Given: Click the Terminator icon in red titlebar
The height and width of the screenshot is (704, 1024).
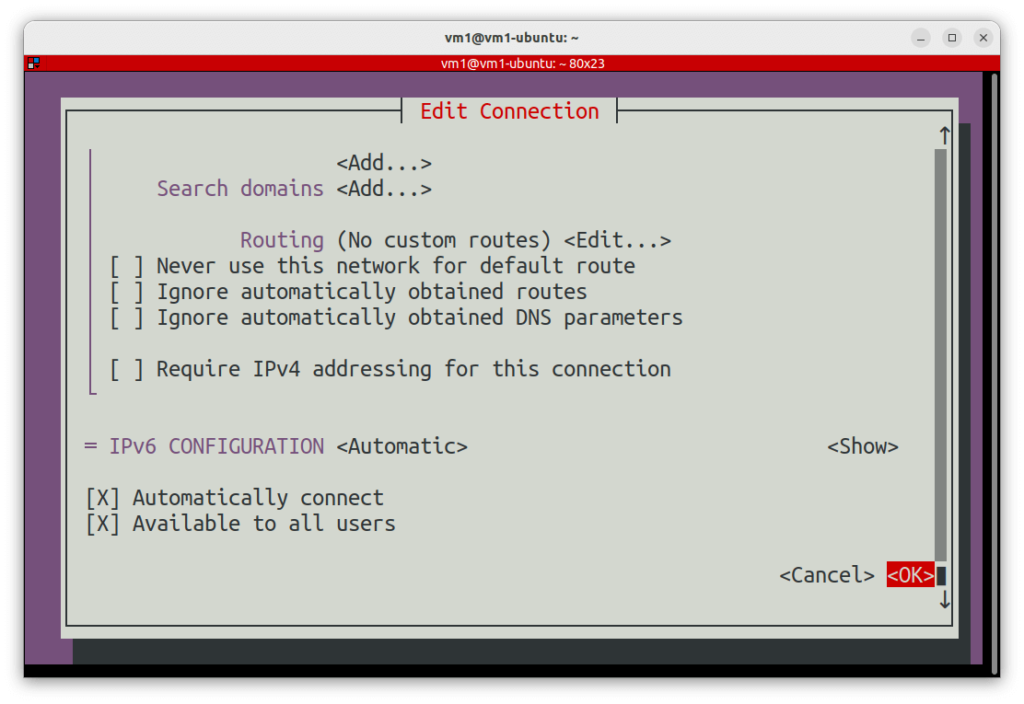Looking at the screenshot, I should pyautogui.click(x=33, y=63).
